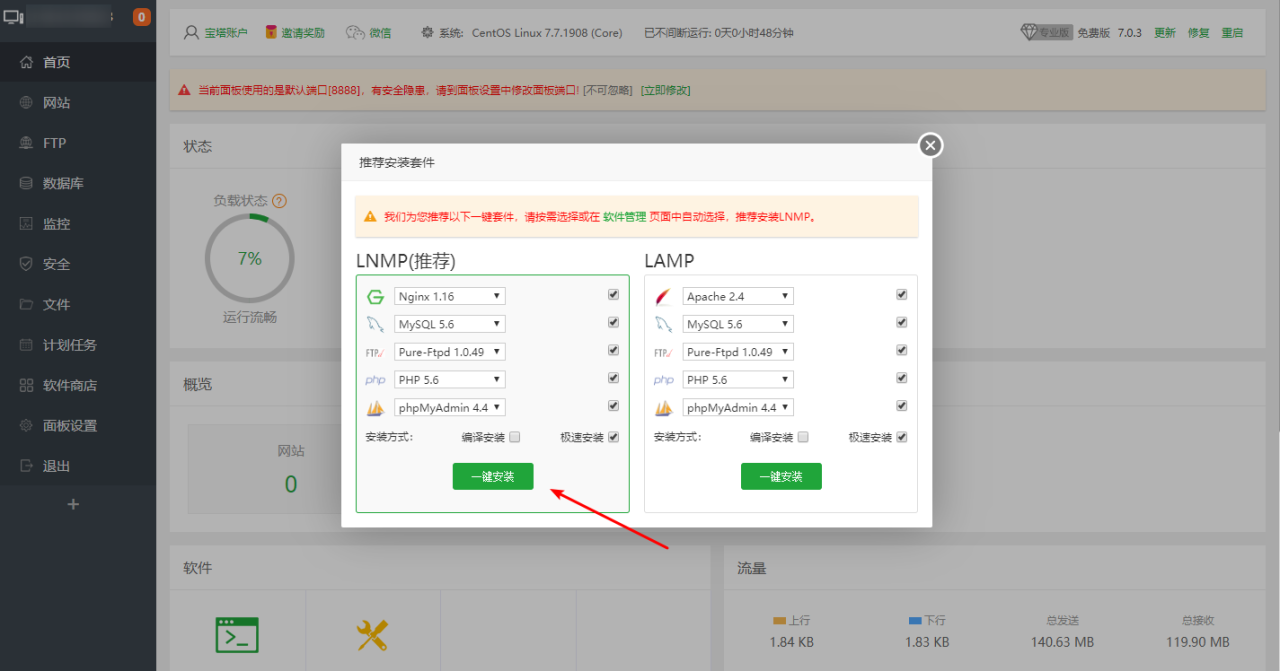Open the 网站 websites sidebar item
1280x671 pixels.
click(x=78, y=102)
